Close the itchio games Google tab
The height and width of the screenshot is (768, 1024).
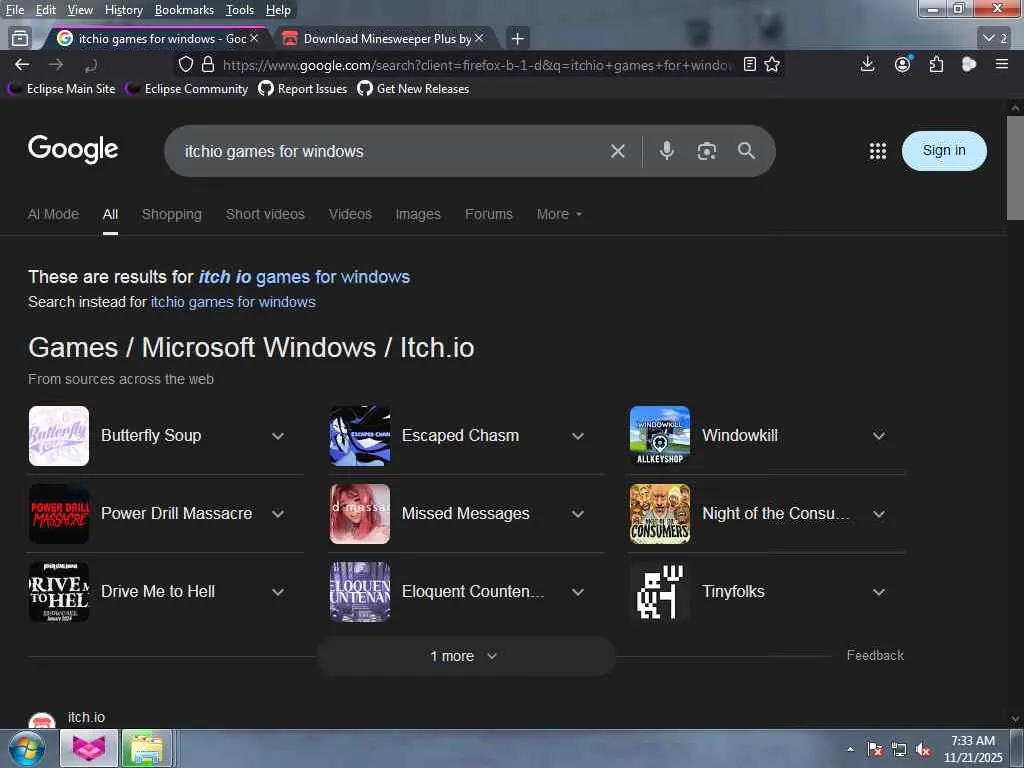pos(254,39)
